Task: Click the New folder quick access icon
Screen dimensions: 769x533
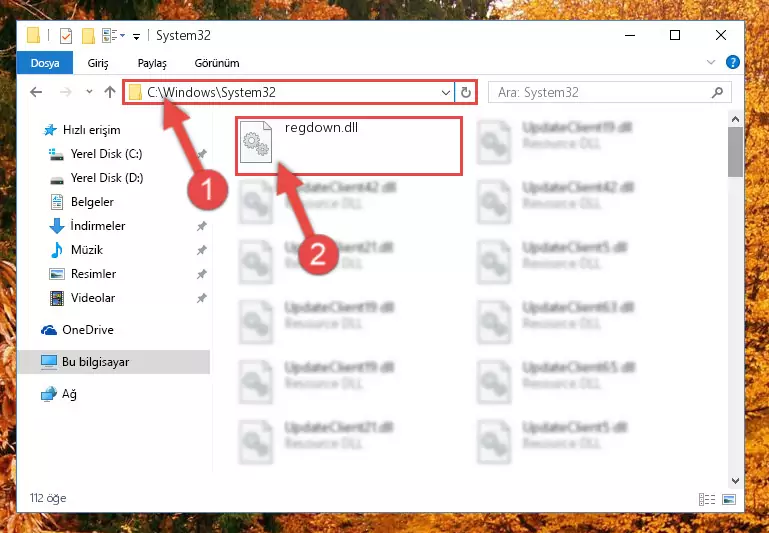Action: coord(88,36)
